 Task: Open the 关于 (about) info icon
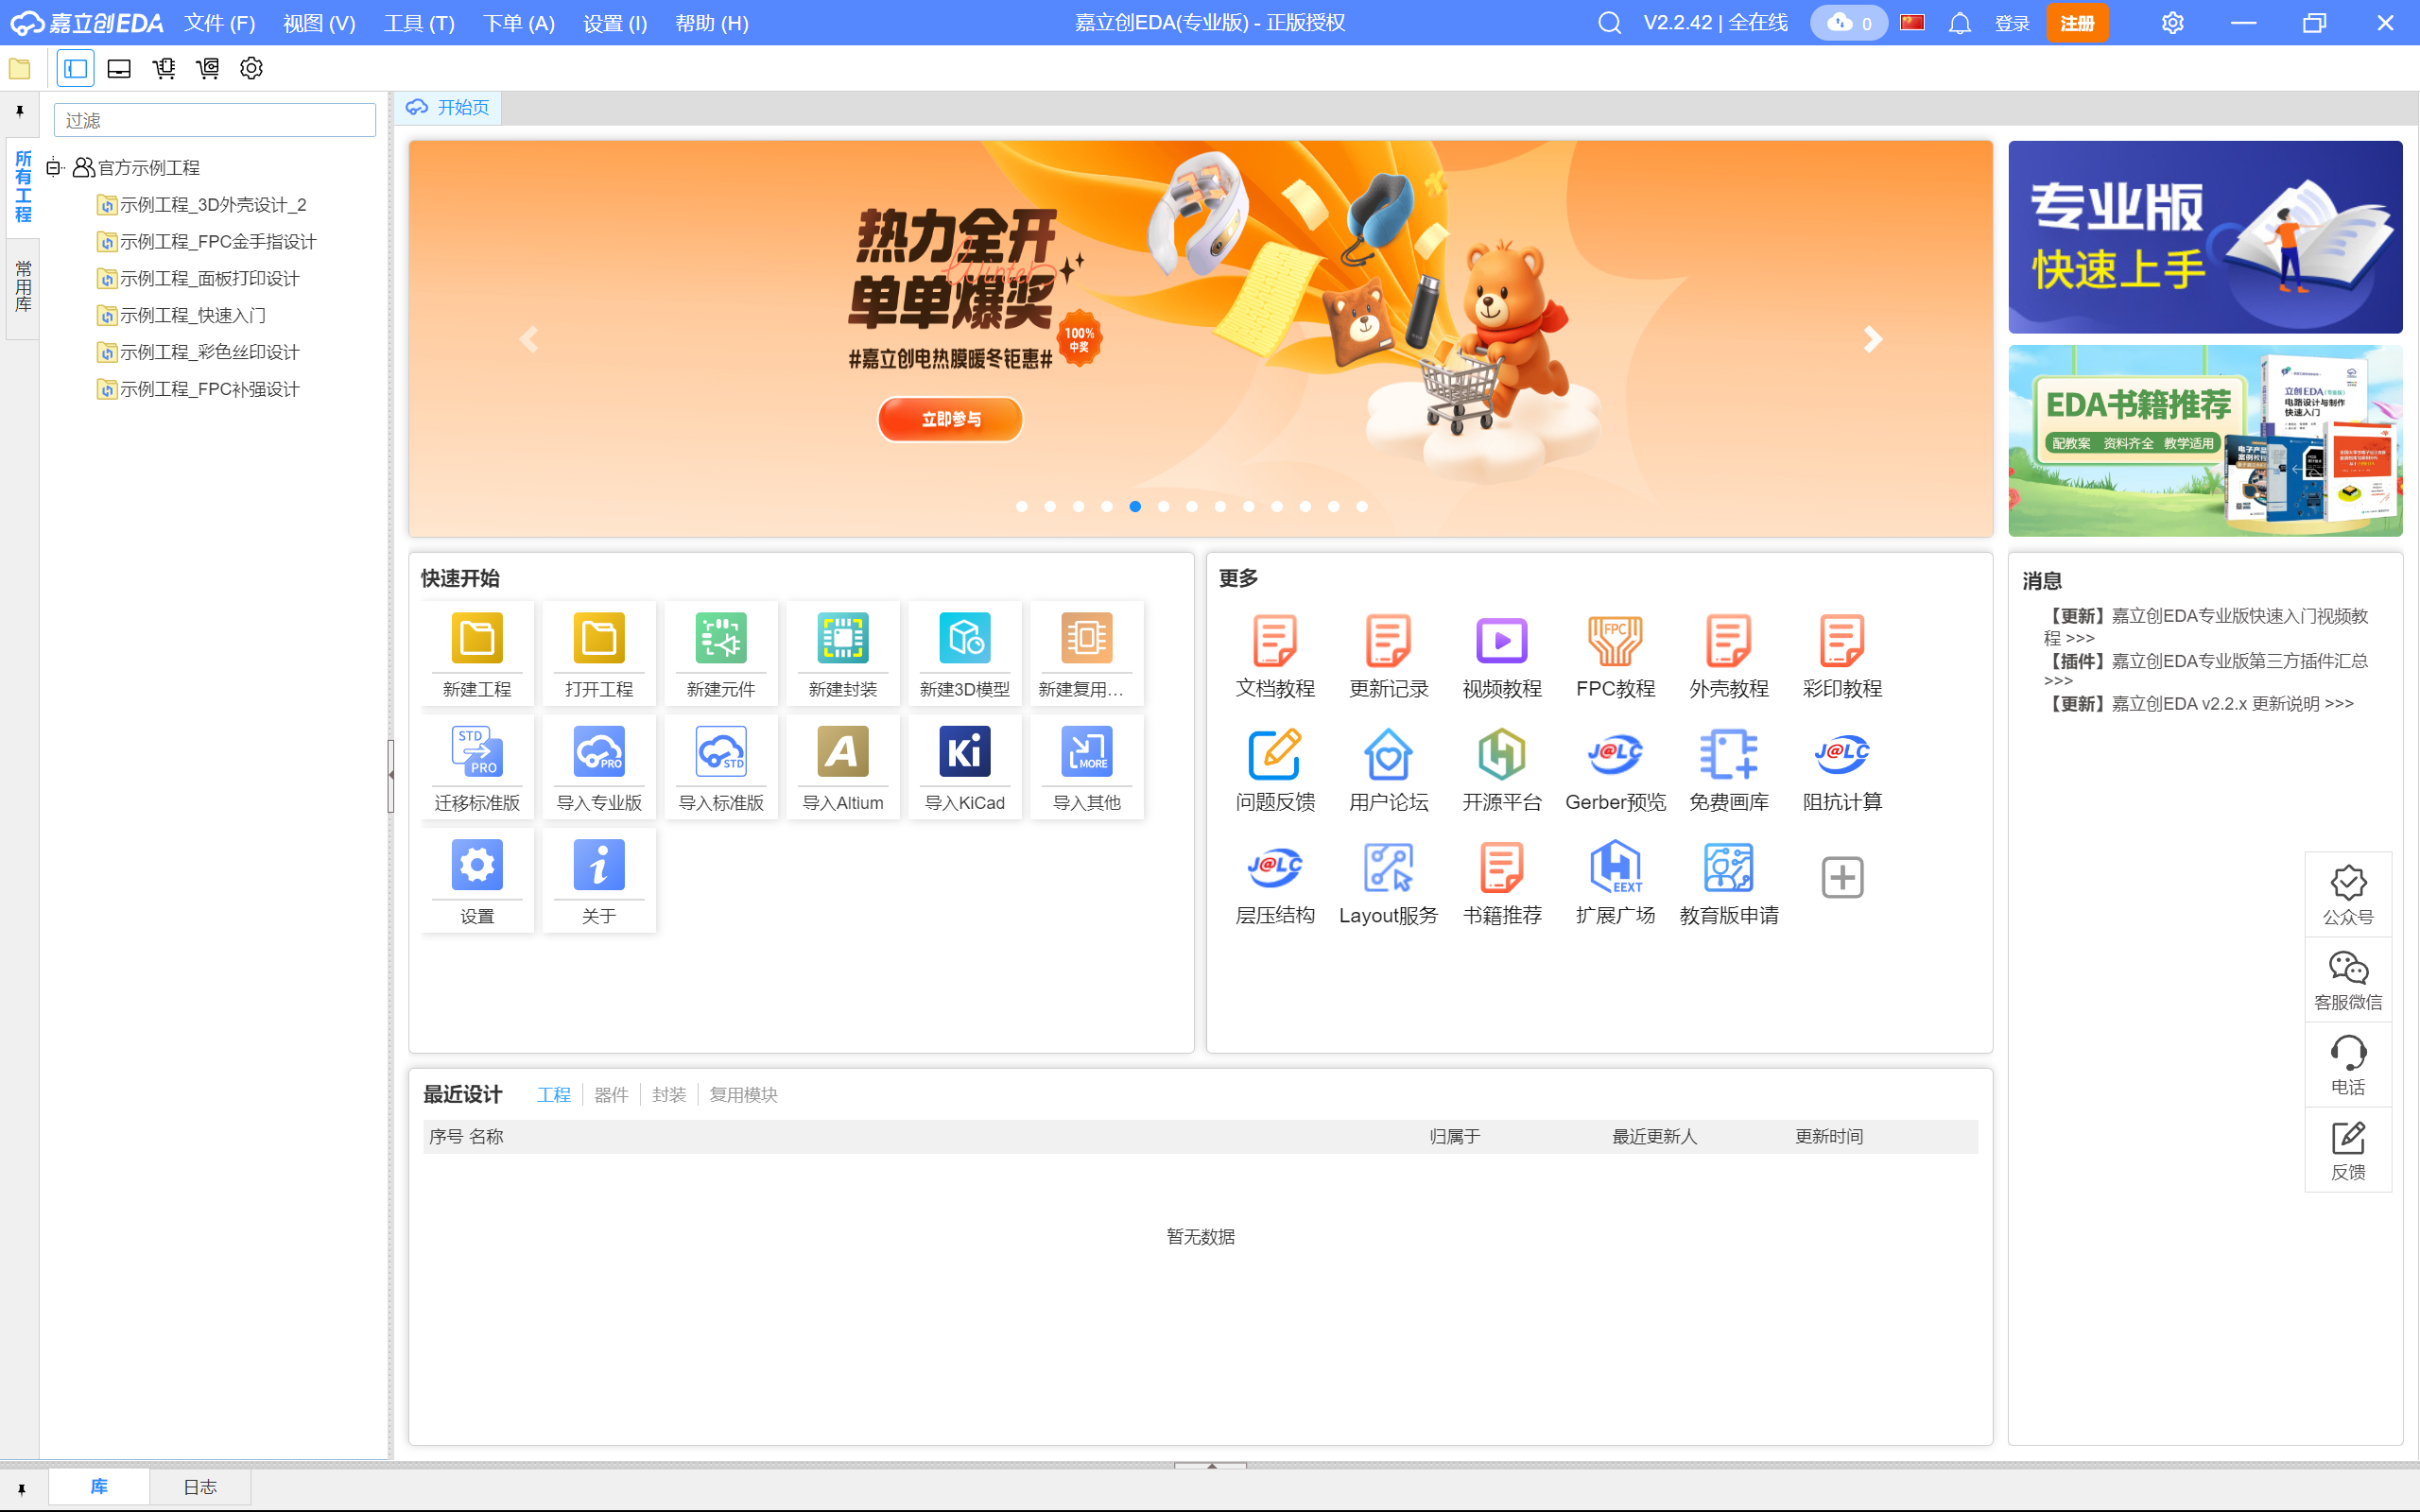point(599,865)
